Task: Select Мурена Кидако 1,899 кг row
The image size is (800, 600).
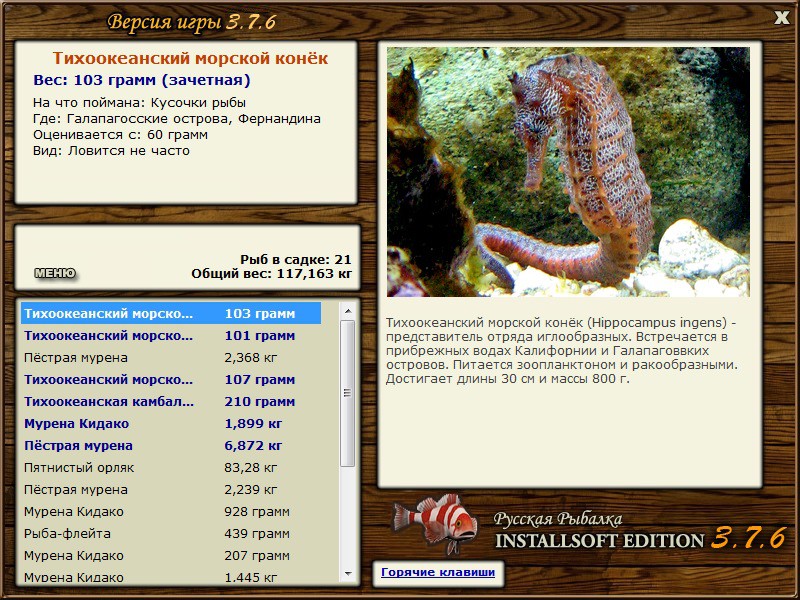Action: (x=171, y=423)
